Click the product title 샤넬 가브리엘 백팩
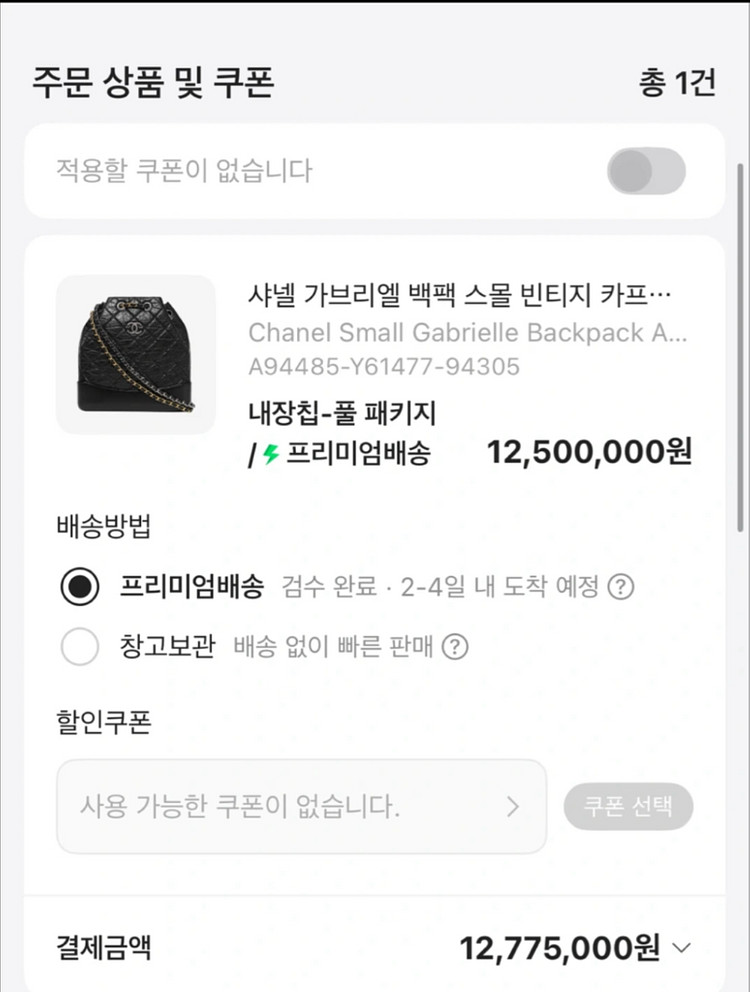 [459, 295]
